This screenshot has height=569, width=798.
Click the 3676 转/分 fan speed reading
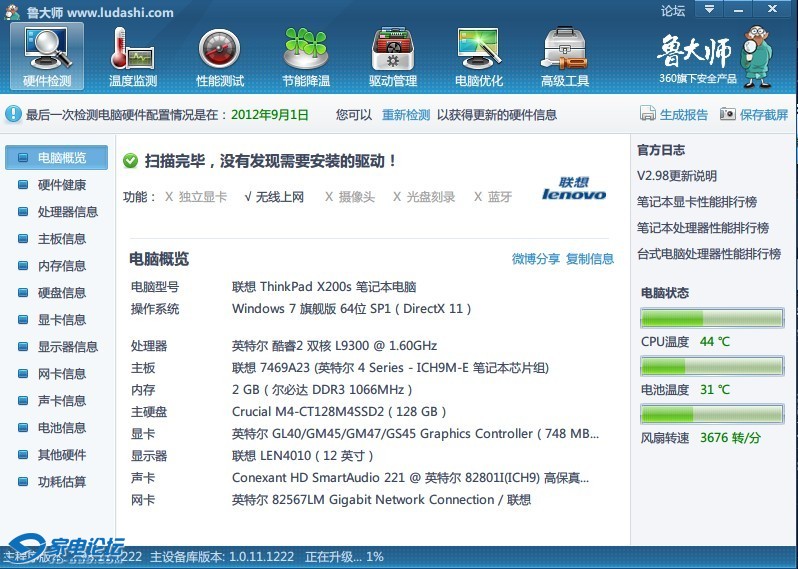click(730, 438)
